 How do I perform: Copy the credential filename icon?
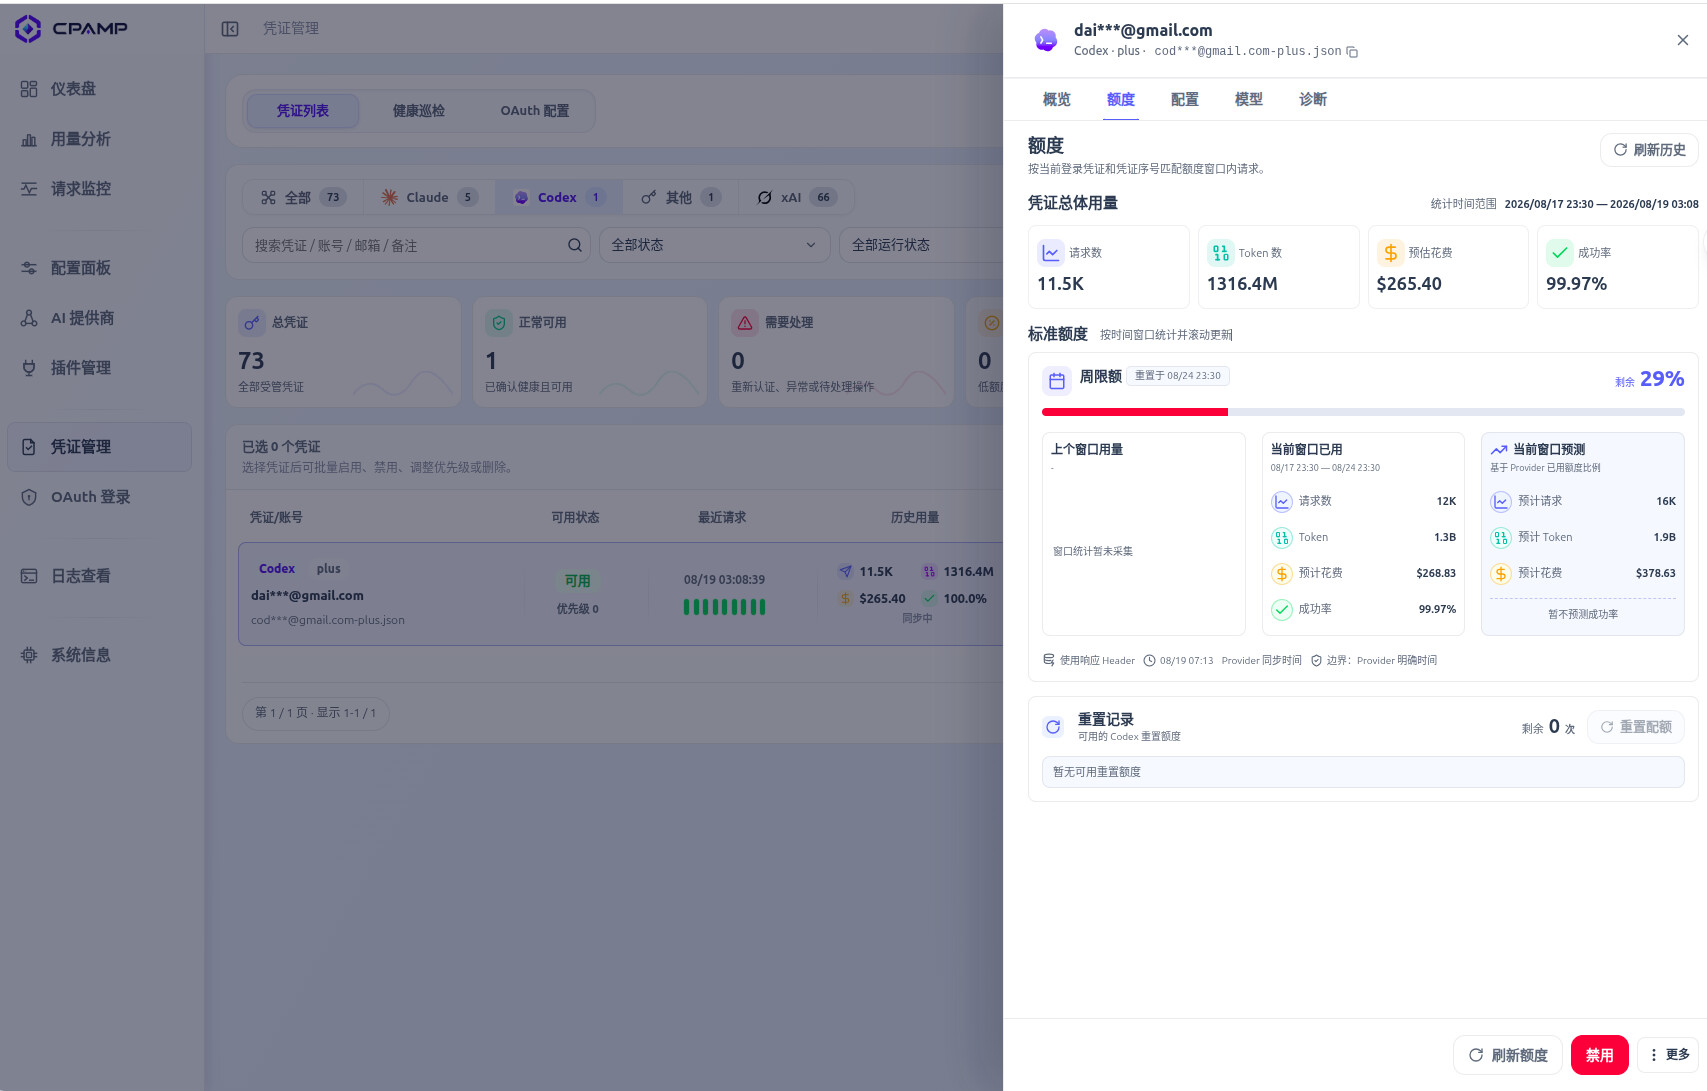pos(1352,52)
